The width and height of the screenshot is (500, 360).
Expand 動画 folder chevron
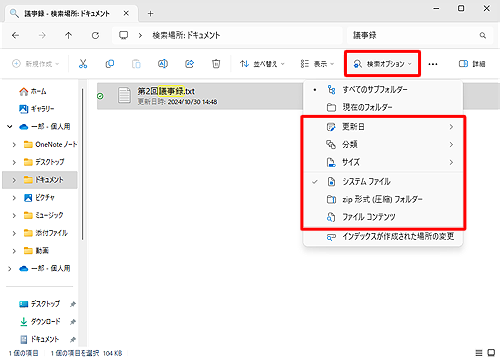pyautogui.click(x=14, y=251)
